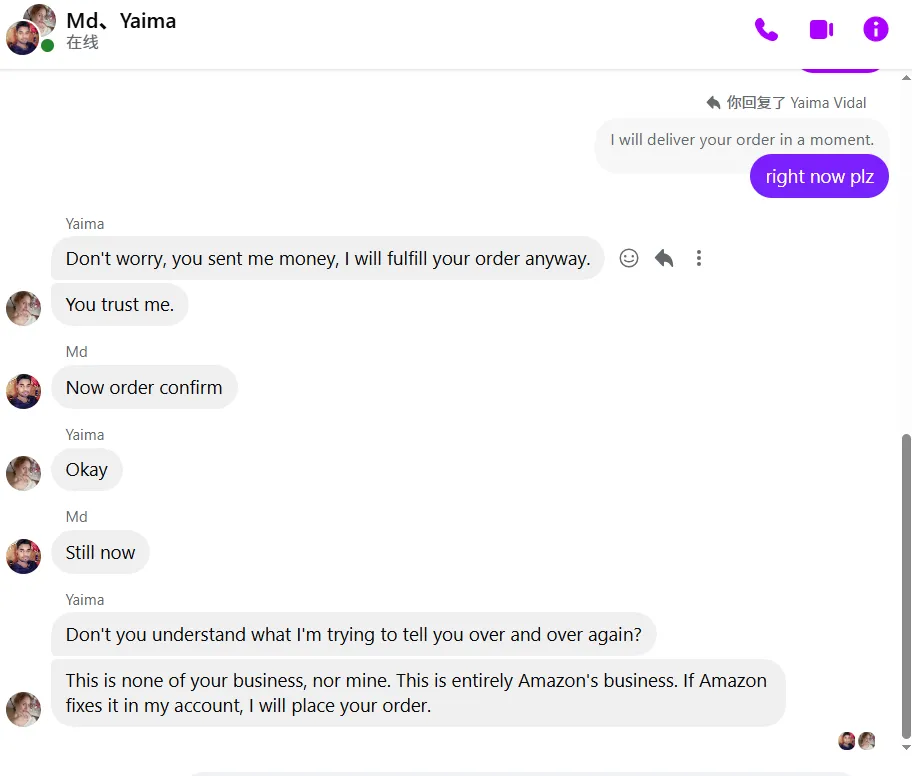Click Md's avatar beside "Now order confirm"
This screenshot has width=912, height=776.
pos(24,391)
